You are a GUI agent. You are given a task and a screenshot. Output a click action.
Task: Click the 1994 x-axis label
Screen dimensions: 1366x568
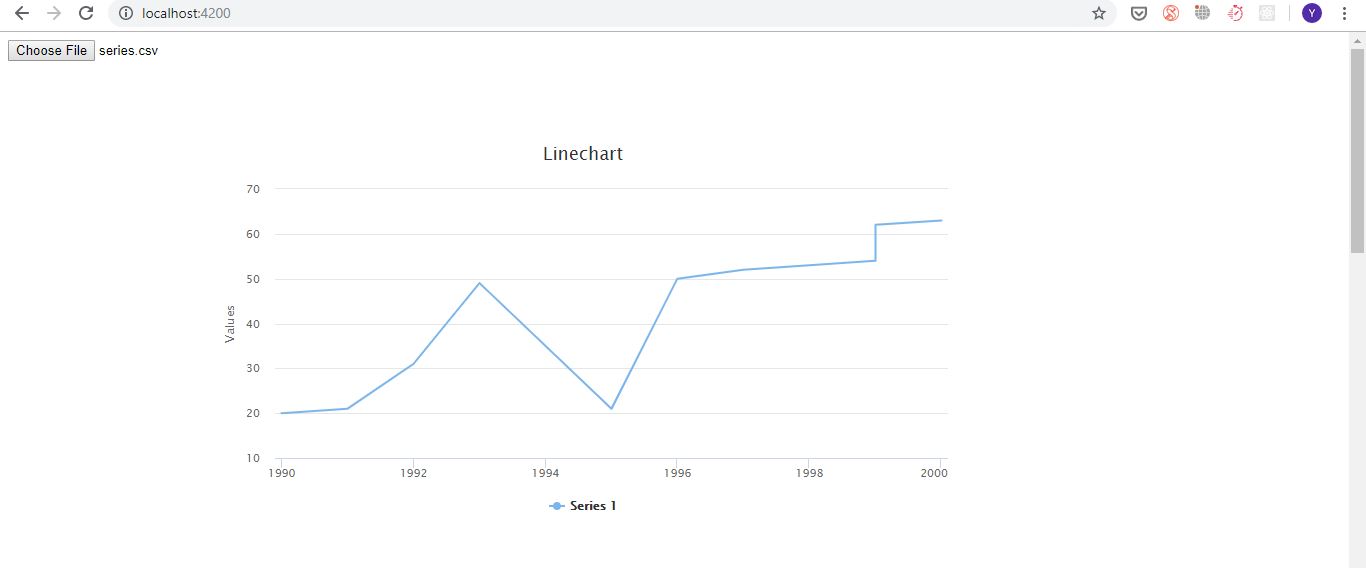(x=545, y=473)
